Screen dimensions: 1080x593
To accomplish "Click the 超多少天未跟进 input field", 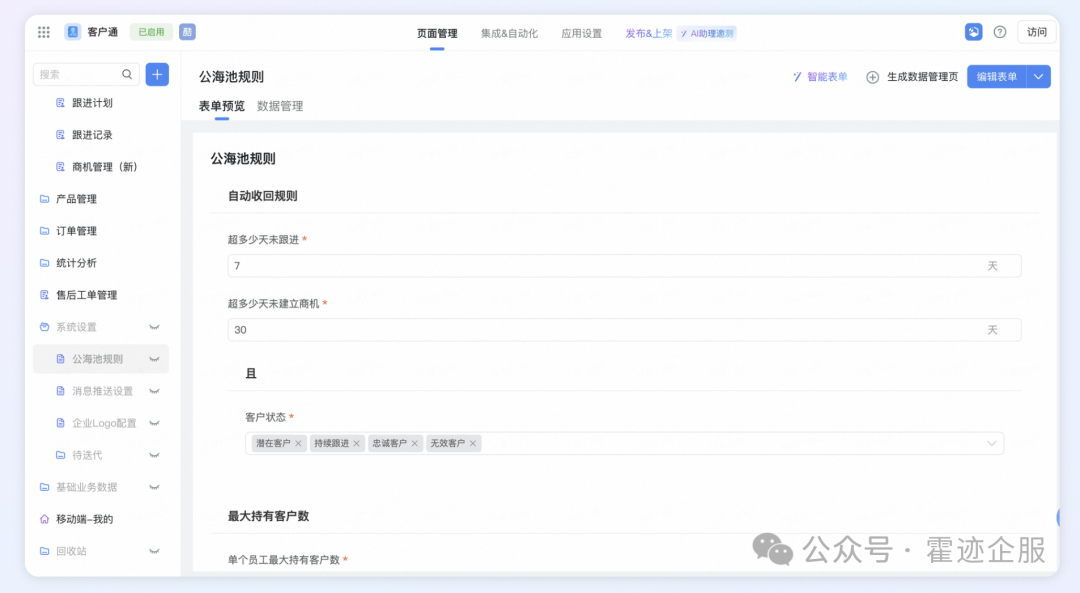I will click(600, 266).
